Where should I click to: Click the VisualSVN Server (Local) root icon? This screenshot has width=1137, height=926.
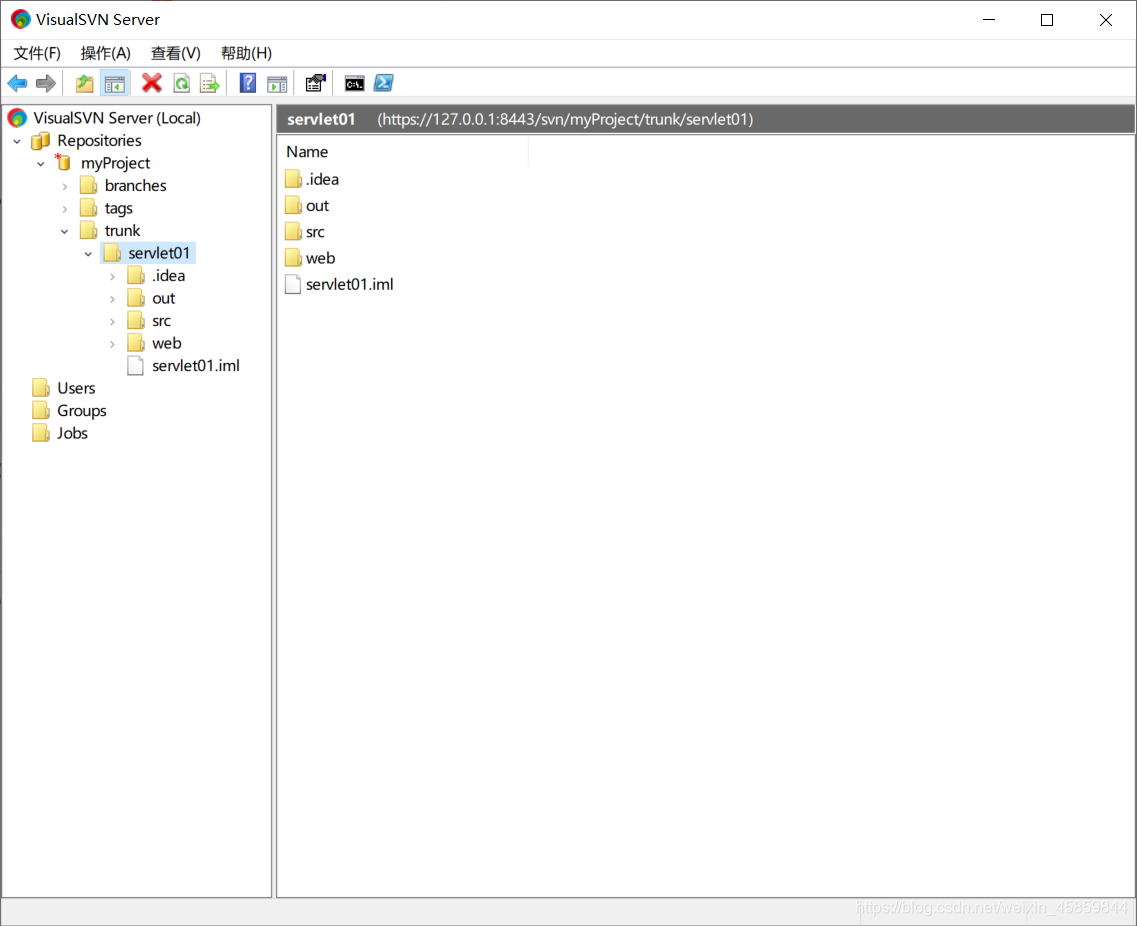click(17, 117)
